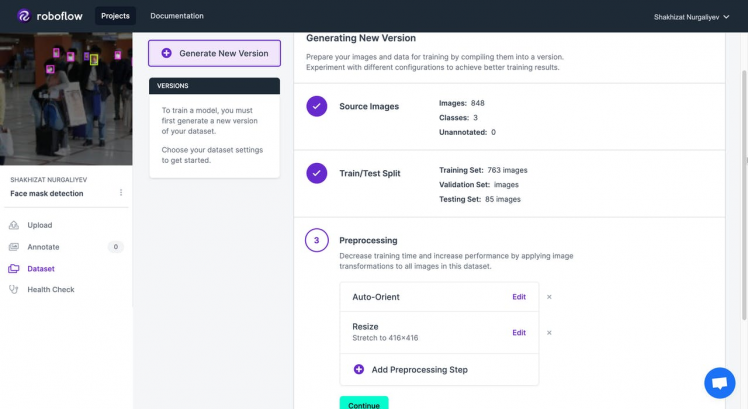Go to the Dataset section
The image size is (748, 409).
click(40, 268)
